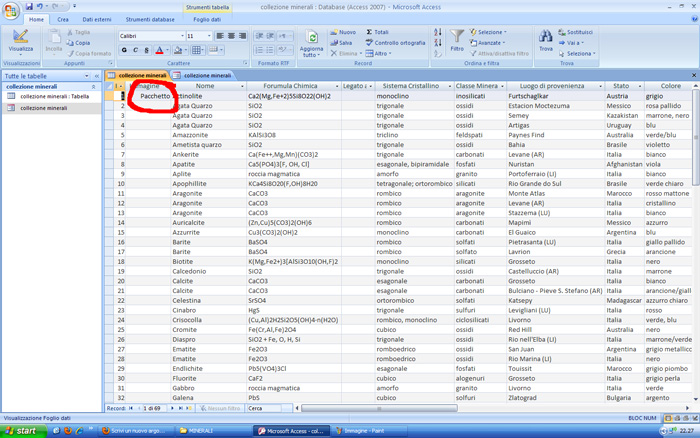
Task: Click the Filtro funnel button
Action: 457,41
